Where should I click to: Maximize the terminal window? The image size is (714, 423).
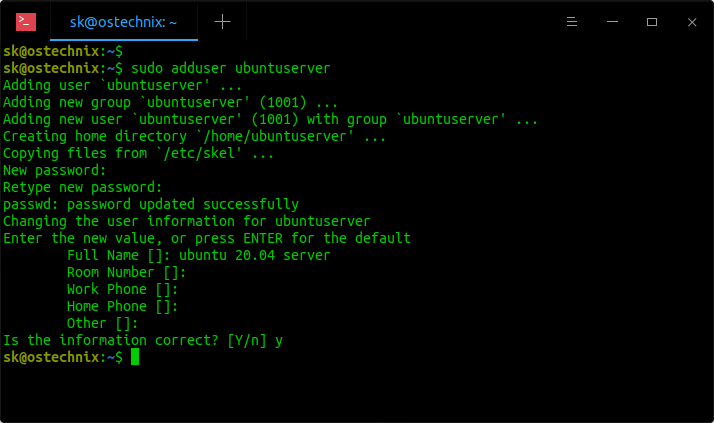pos(652,22)
